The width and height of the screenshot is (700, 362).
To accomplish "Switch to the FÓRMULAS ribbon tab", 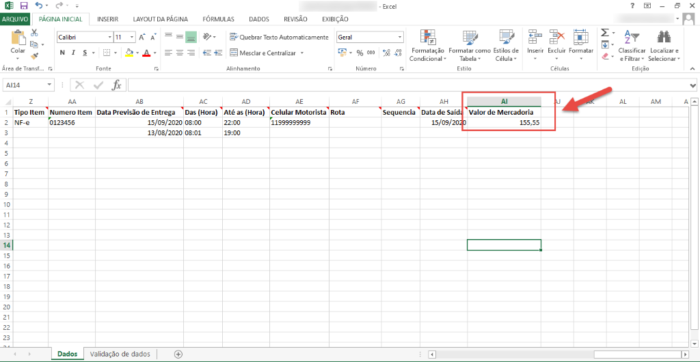I will (x=218, y=19).
